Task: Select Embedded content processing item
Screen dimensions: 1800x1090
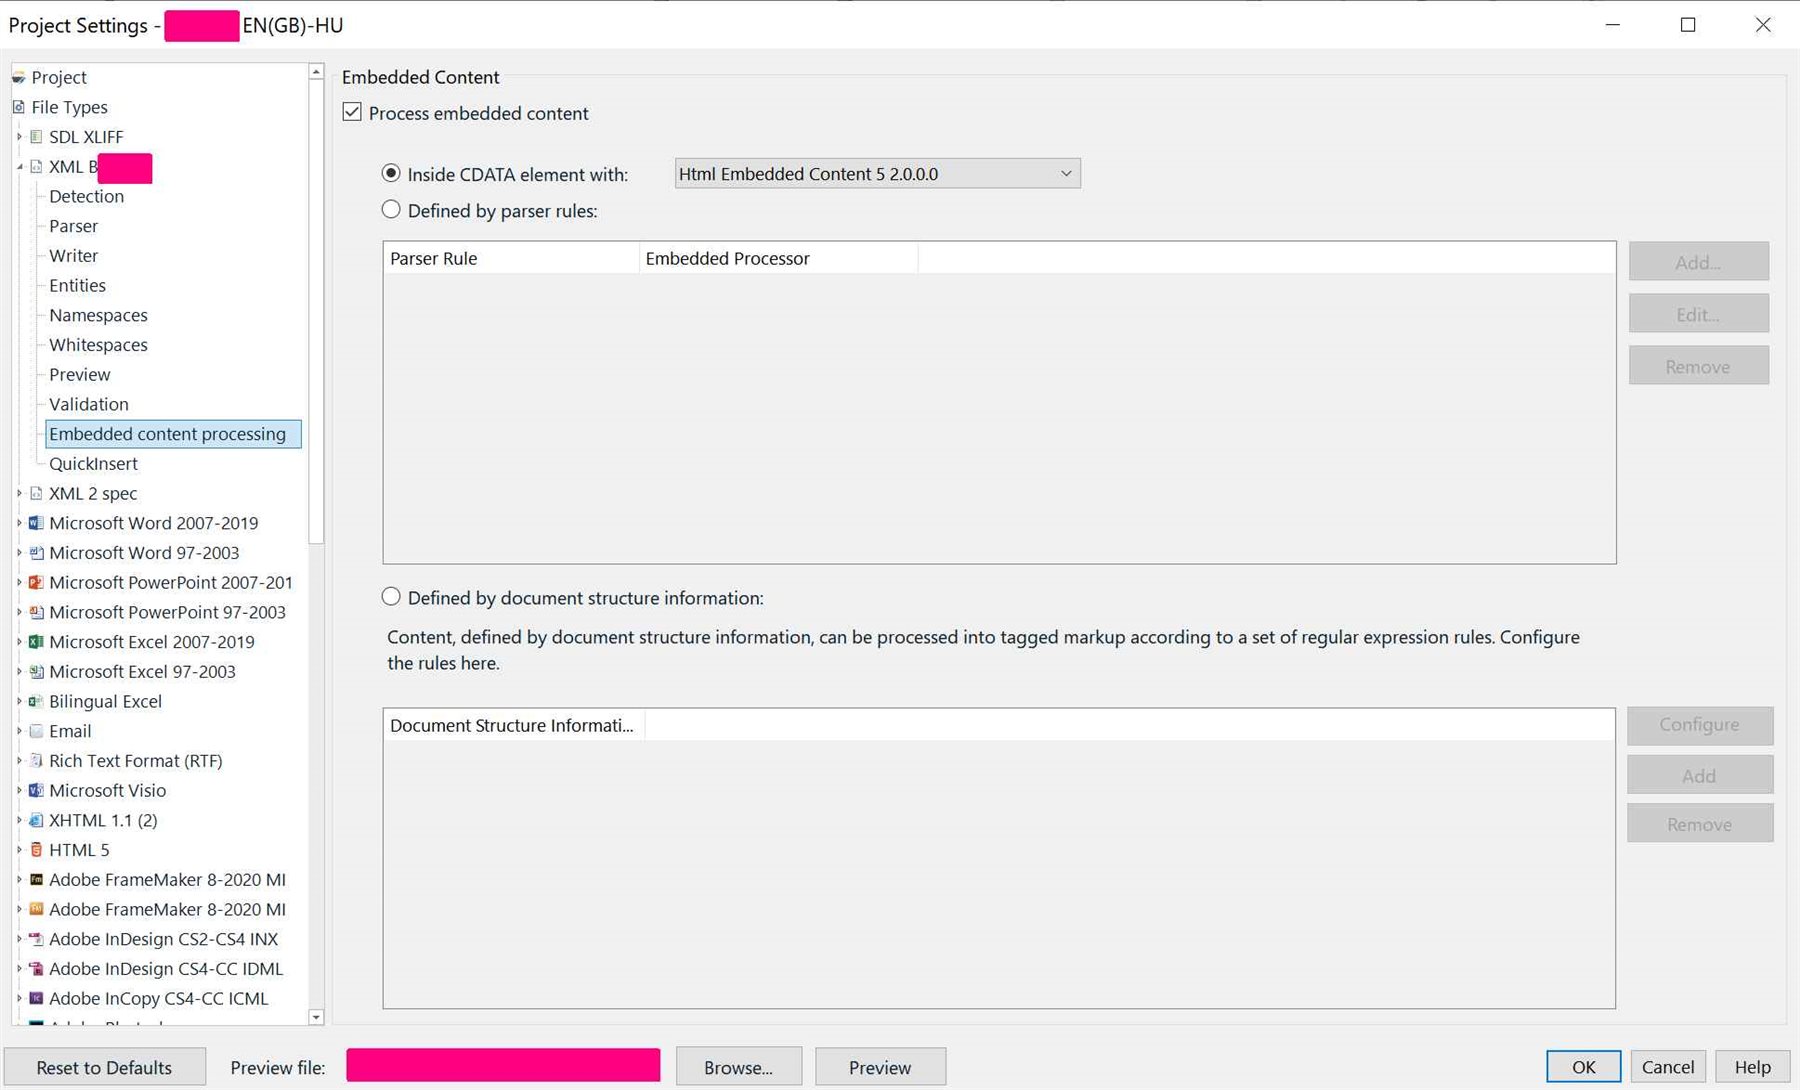Action: coord(173,434)
